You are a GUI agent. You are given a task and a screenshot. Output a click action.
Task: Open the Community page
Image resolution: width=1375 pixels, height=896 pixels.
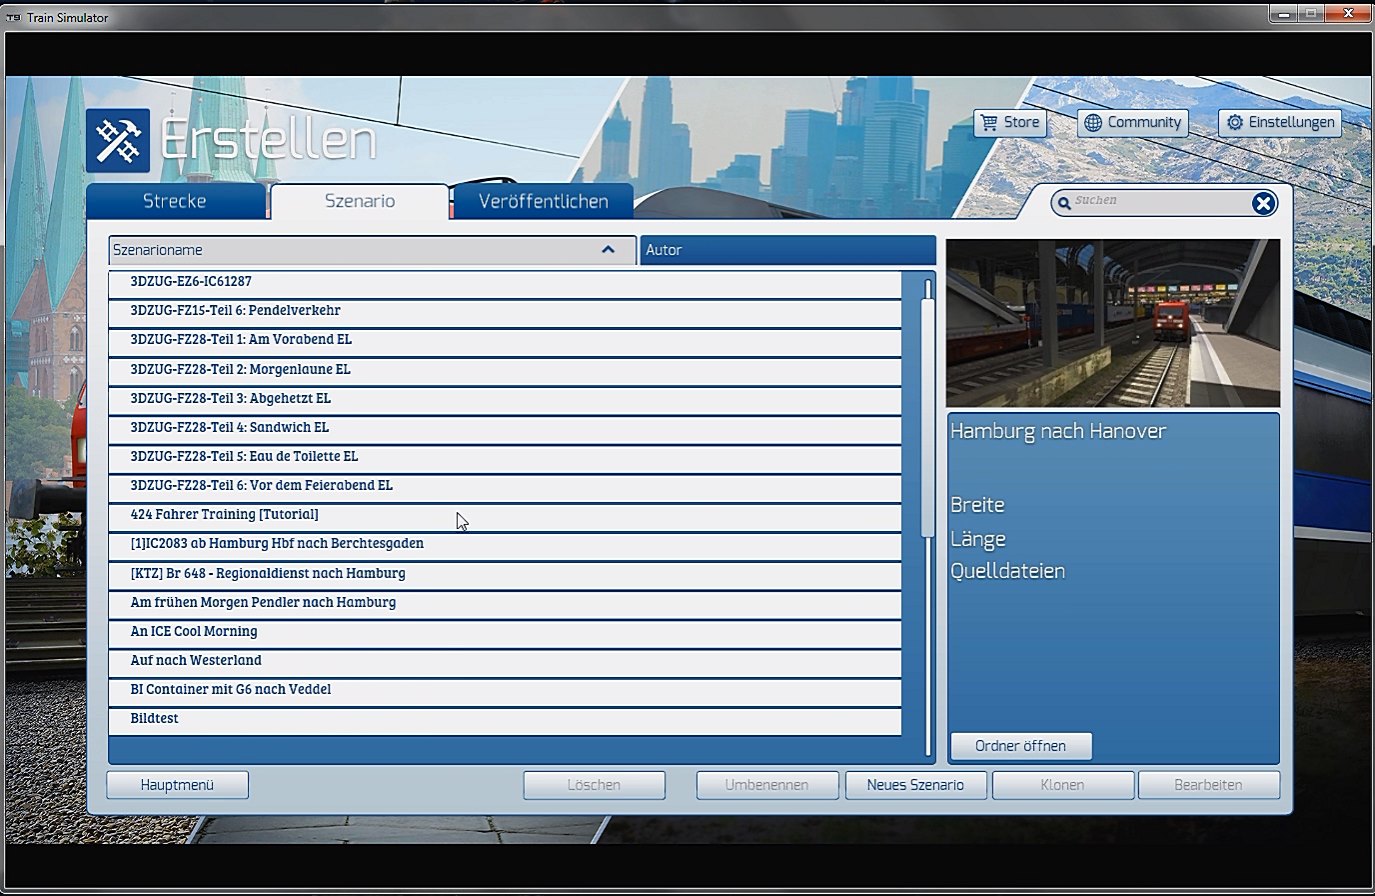pos(1133,123)
